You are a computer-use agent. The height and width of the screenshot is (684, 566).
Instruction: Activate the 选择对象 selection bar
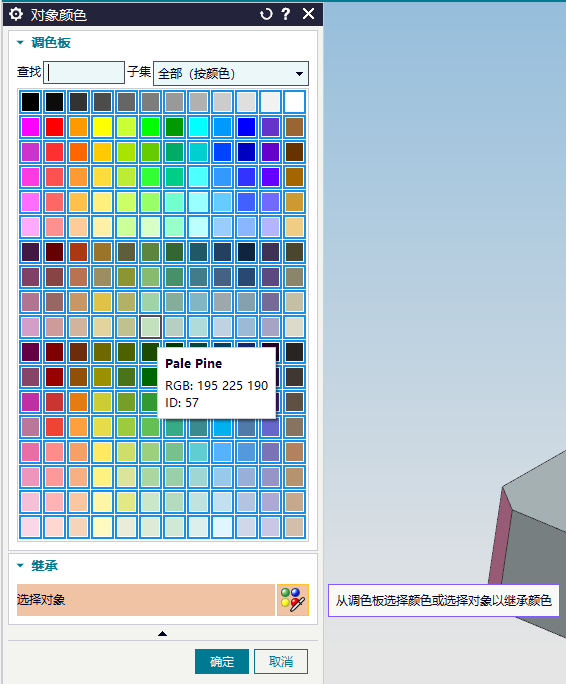pyautogui.click(x=146, y=600)
